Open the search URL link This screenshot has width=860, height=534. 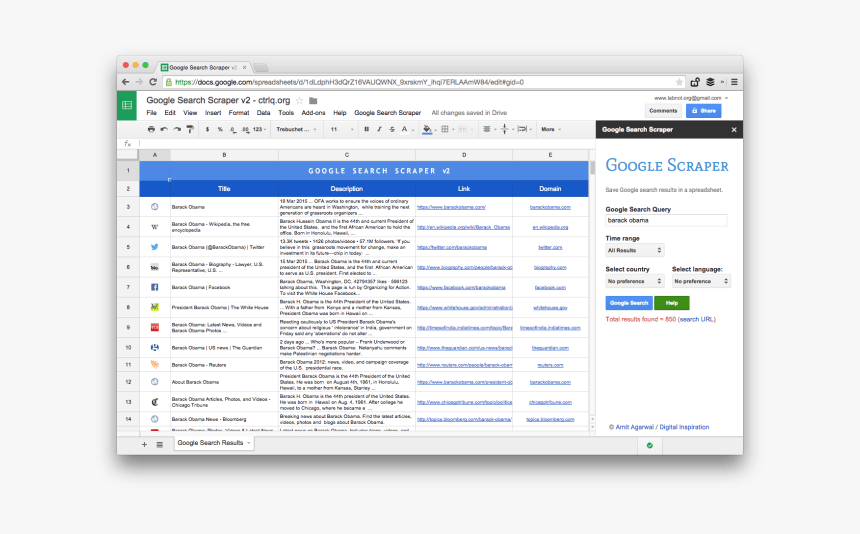pos(697,319)
